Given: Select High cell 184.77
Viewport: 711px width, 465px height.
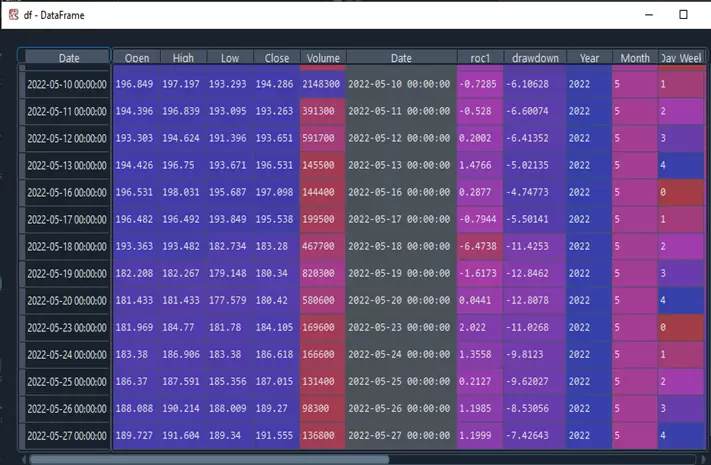Looking at the screenshot, I should coord(183,328).
